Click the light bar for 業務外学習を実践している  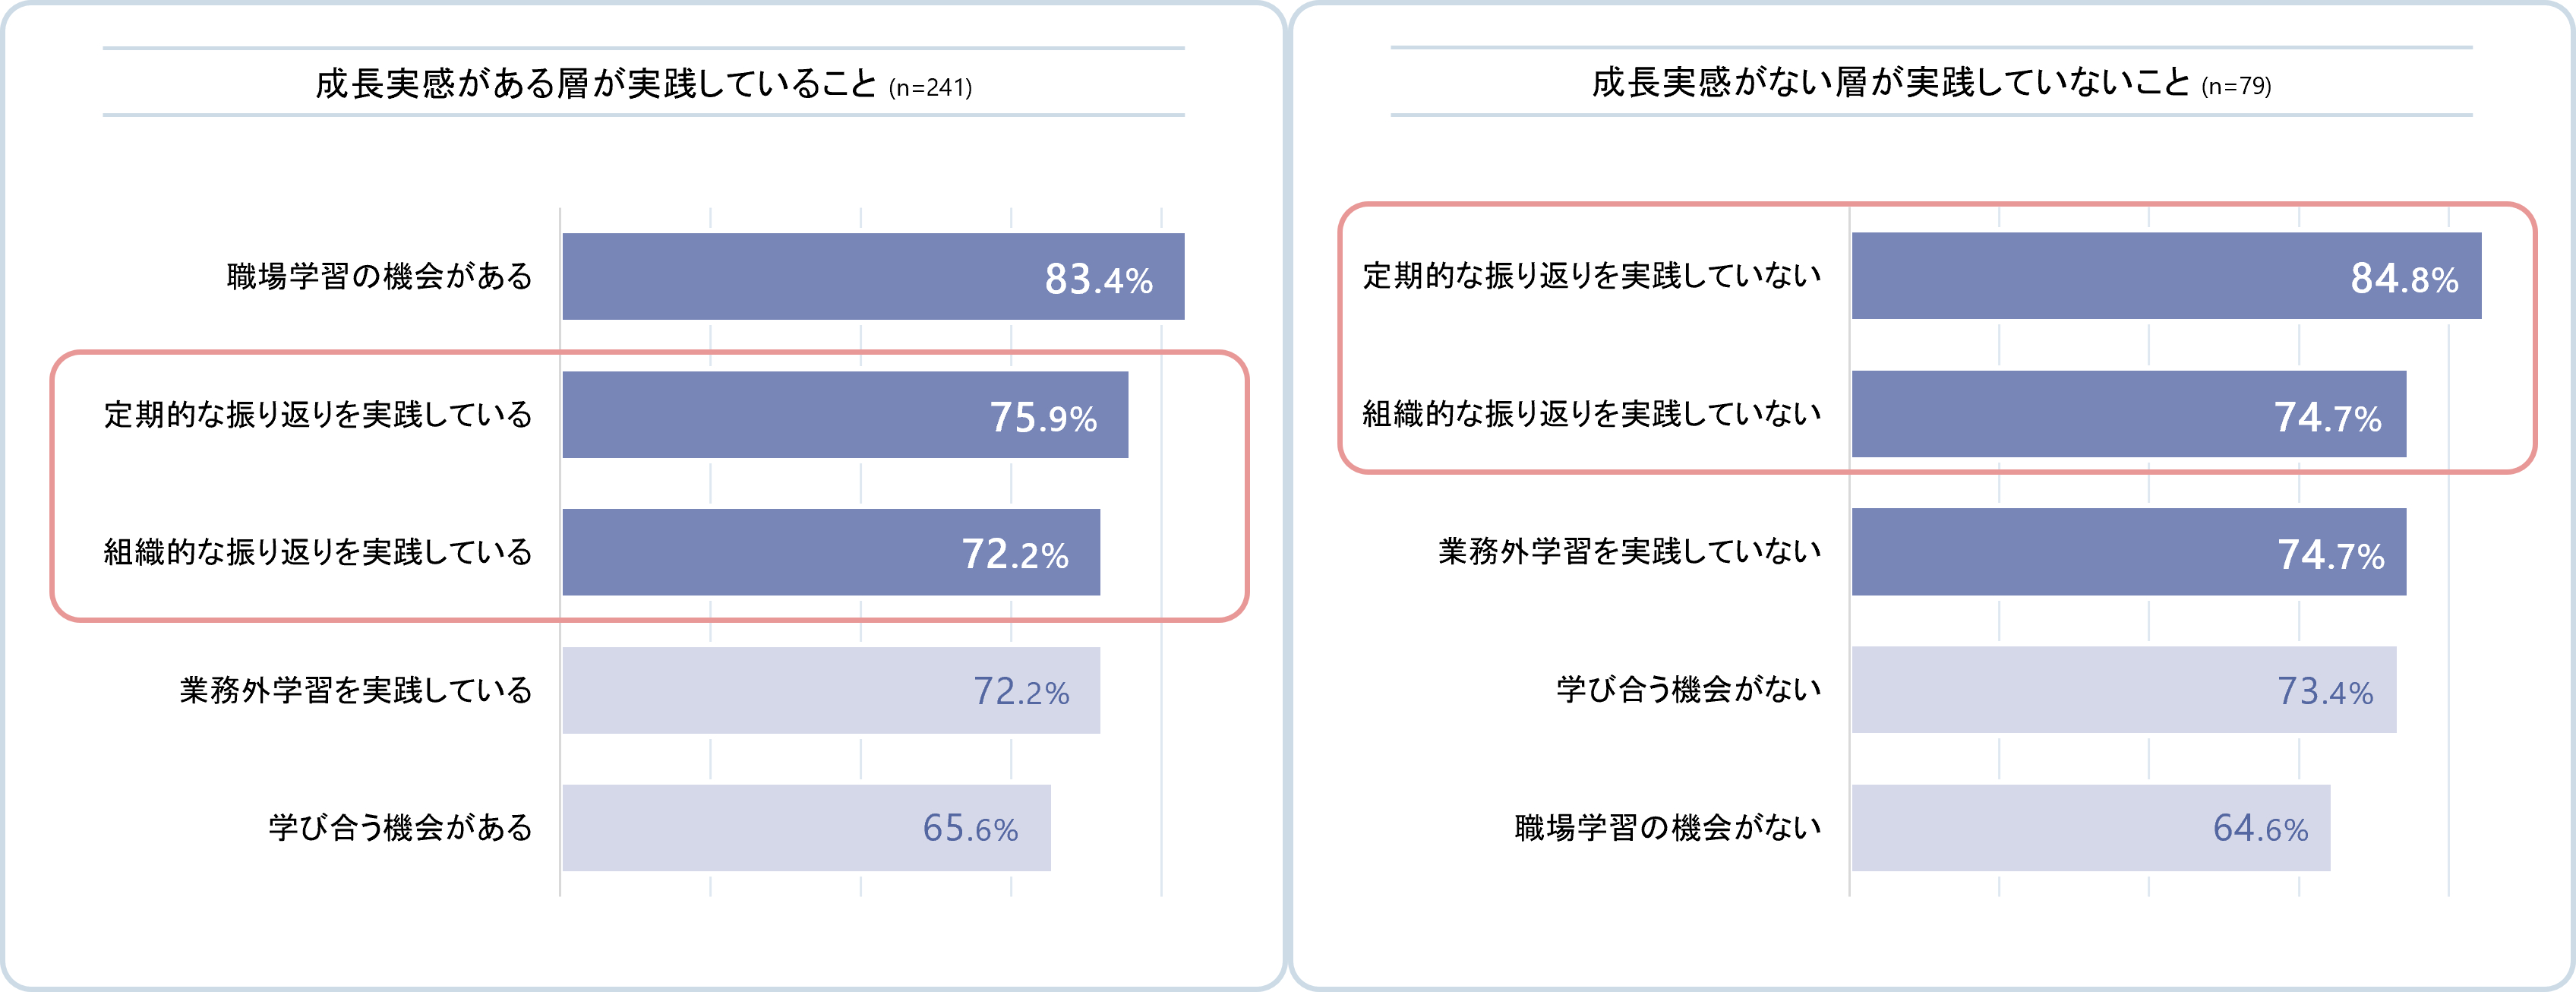click(830, 690)
